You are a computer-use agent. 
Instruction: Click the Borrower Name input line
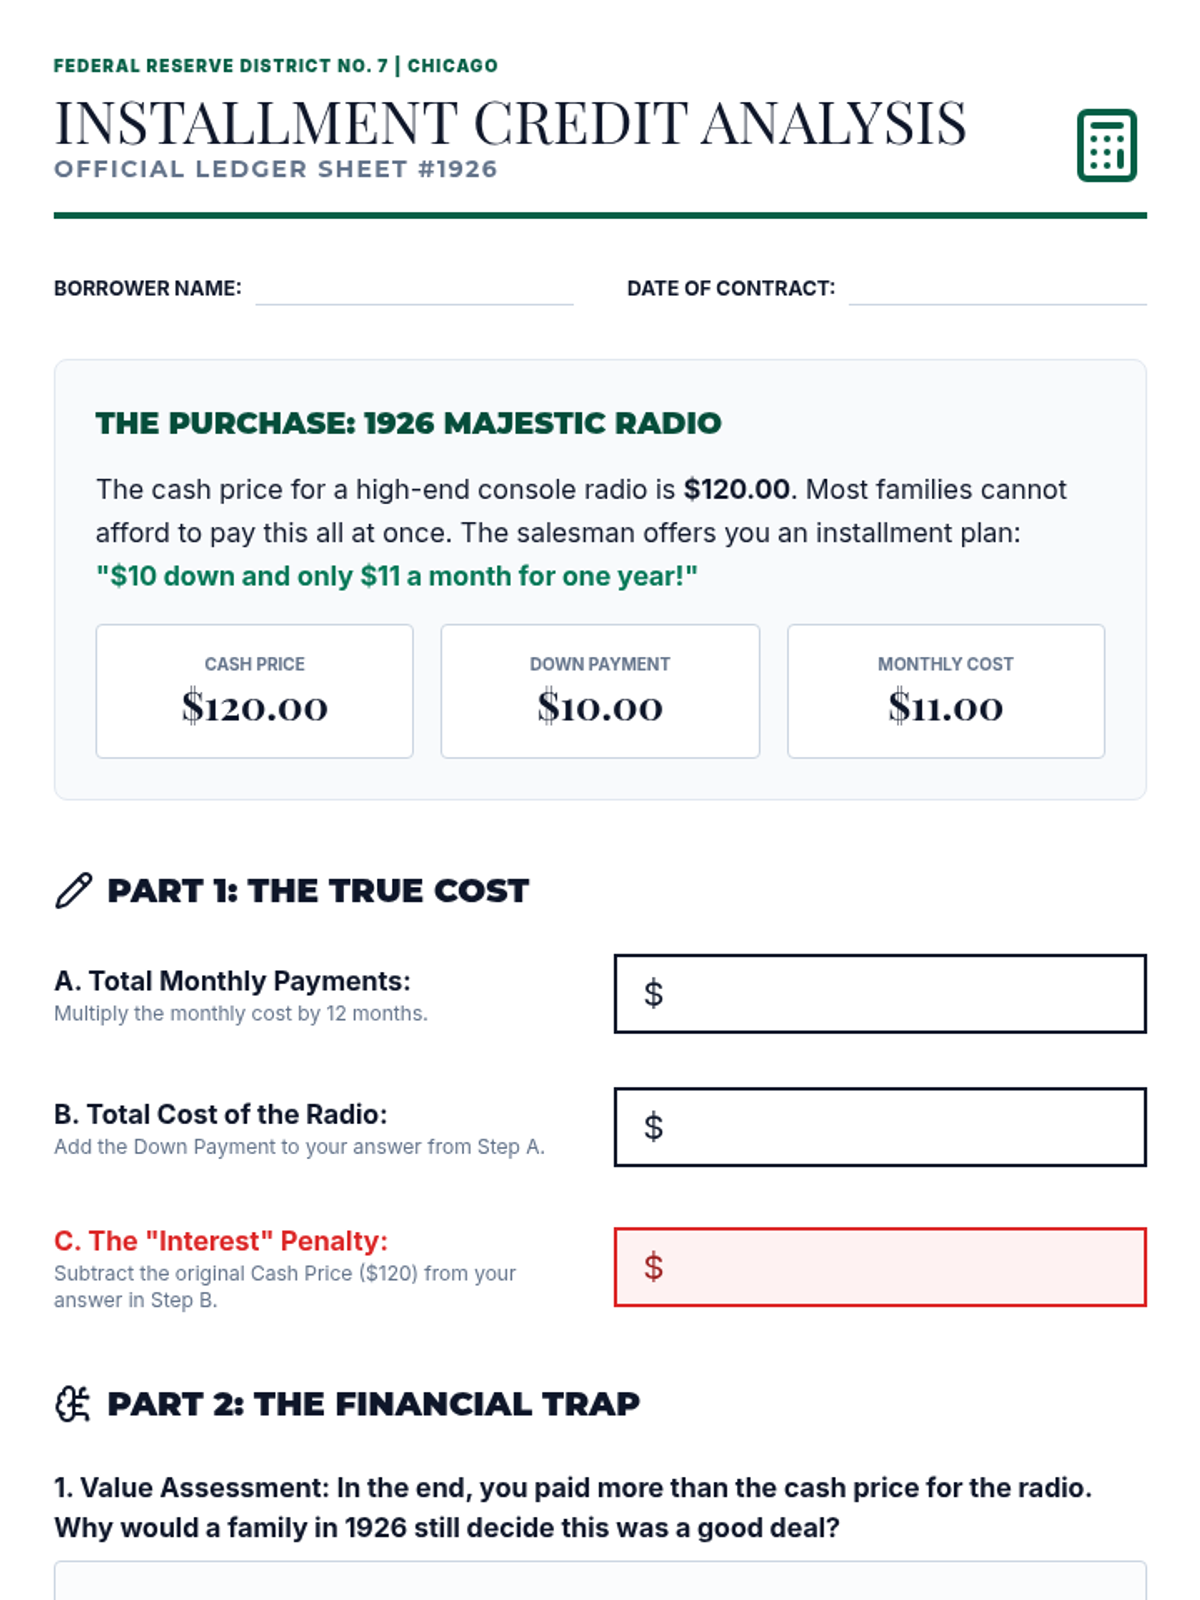(x=414, y=289)
